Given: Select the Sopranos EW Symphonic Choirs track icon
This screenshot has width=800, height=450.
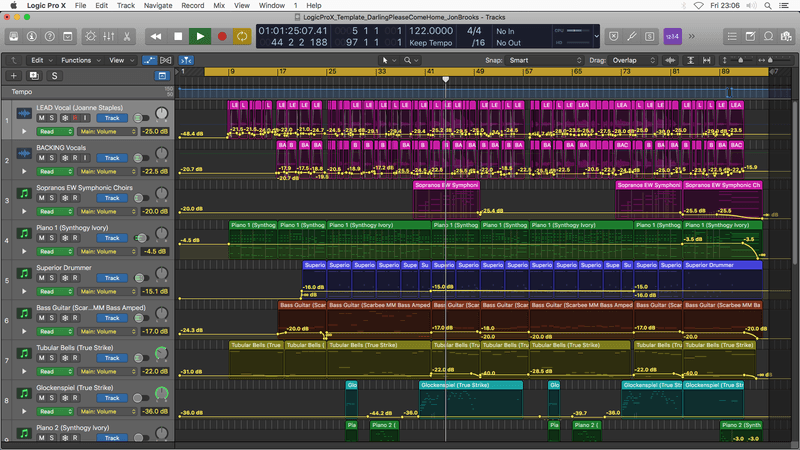Looking at the screenshot, I should click(24, 193).
